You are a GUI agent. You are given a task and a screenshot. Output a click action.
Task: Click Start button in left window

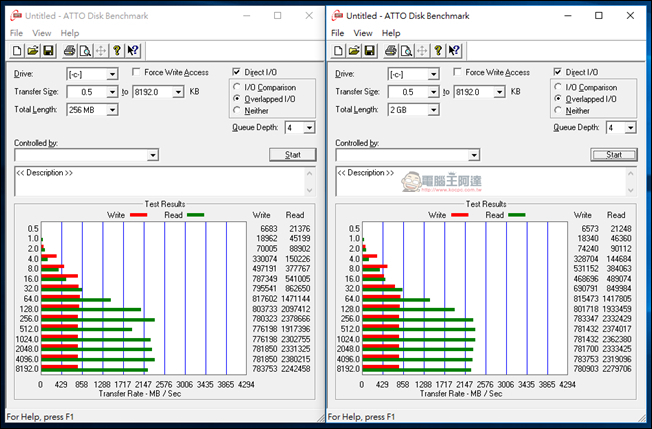[293, 155]
